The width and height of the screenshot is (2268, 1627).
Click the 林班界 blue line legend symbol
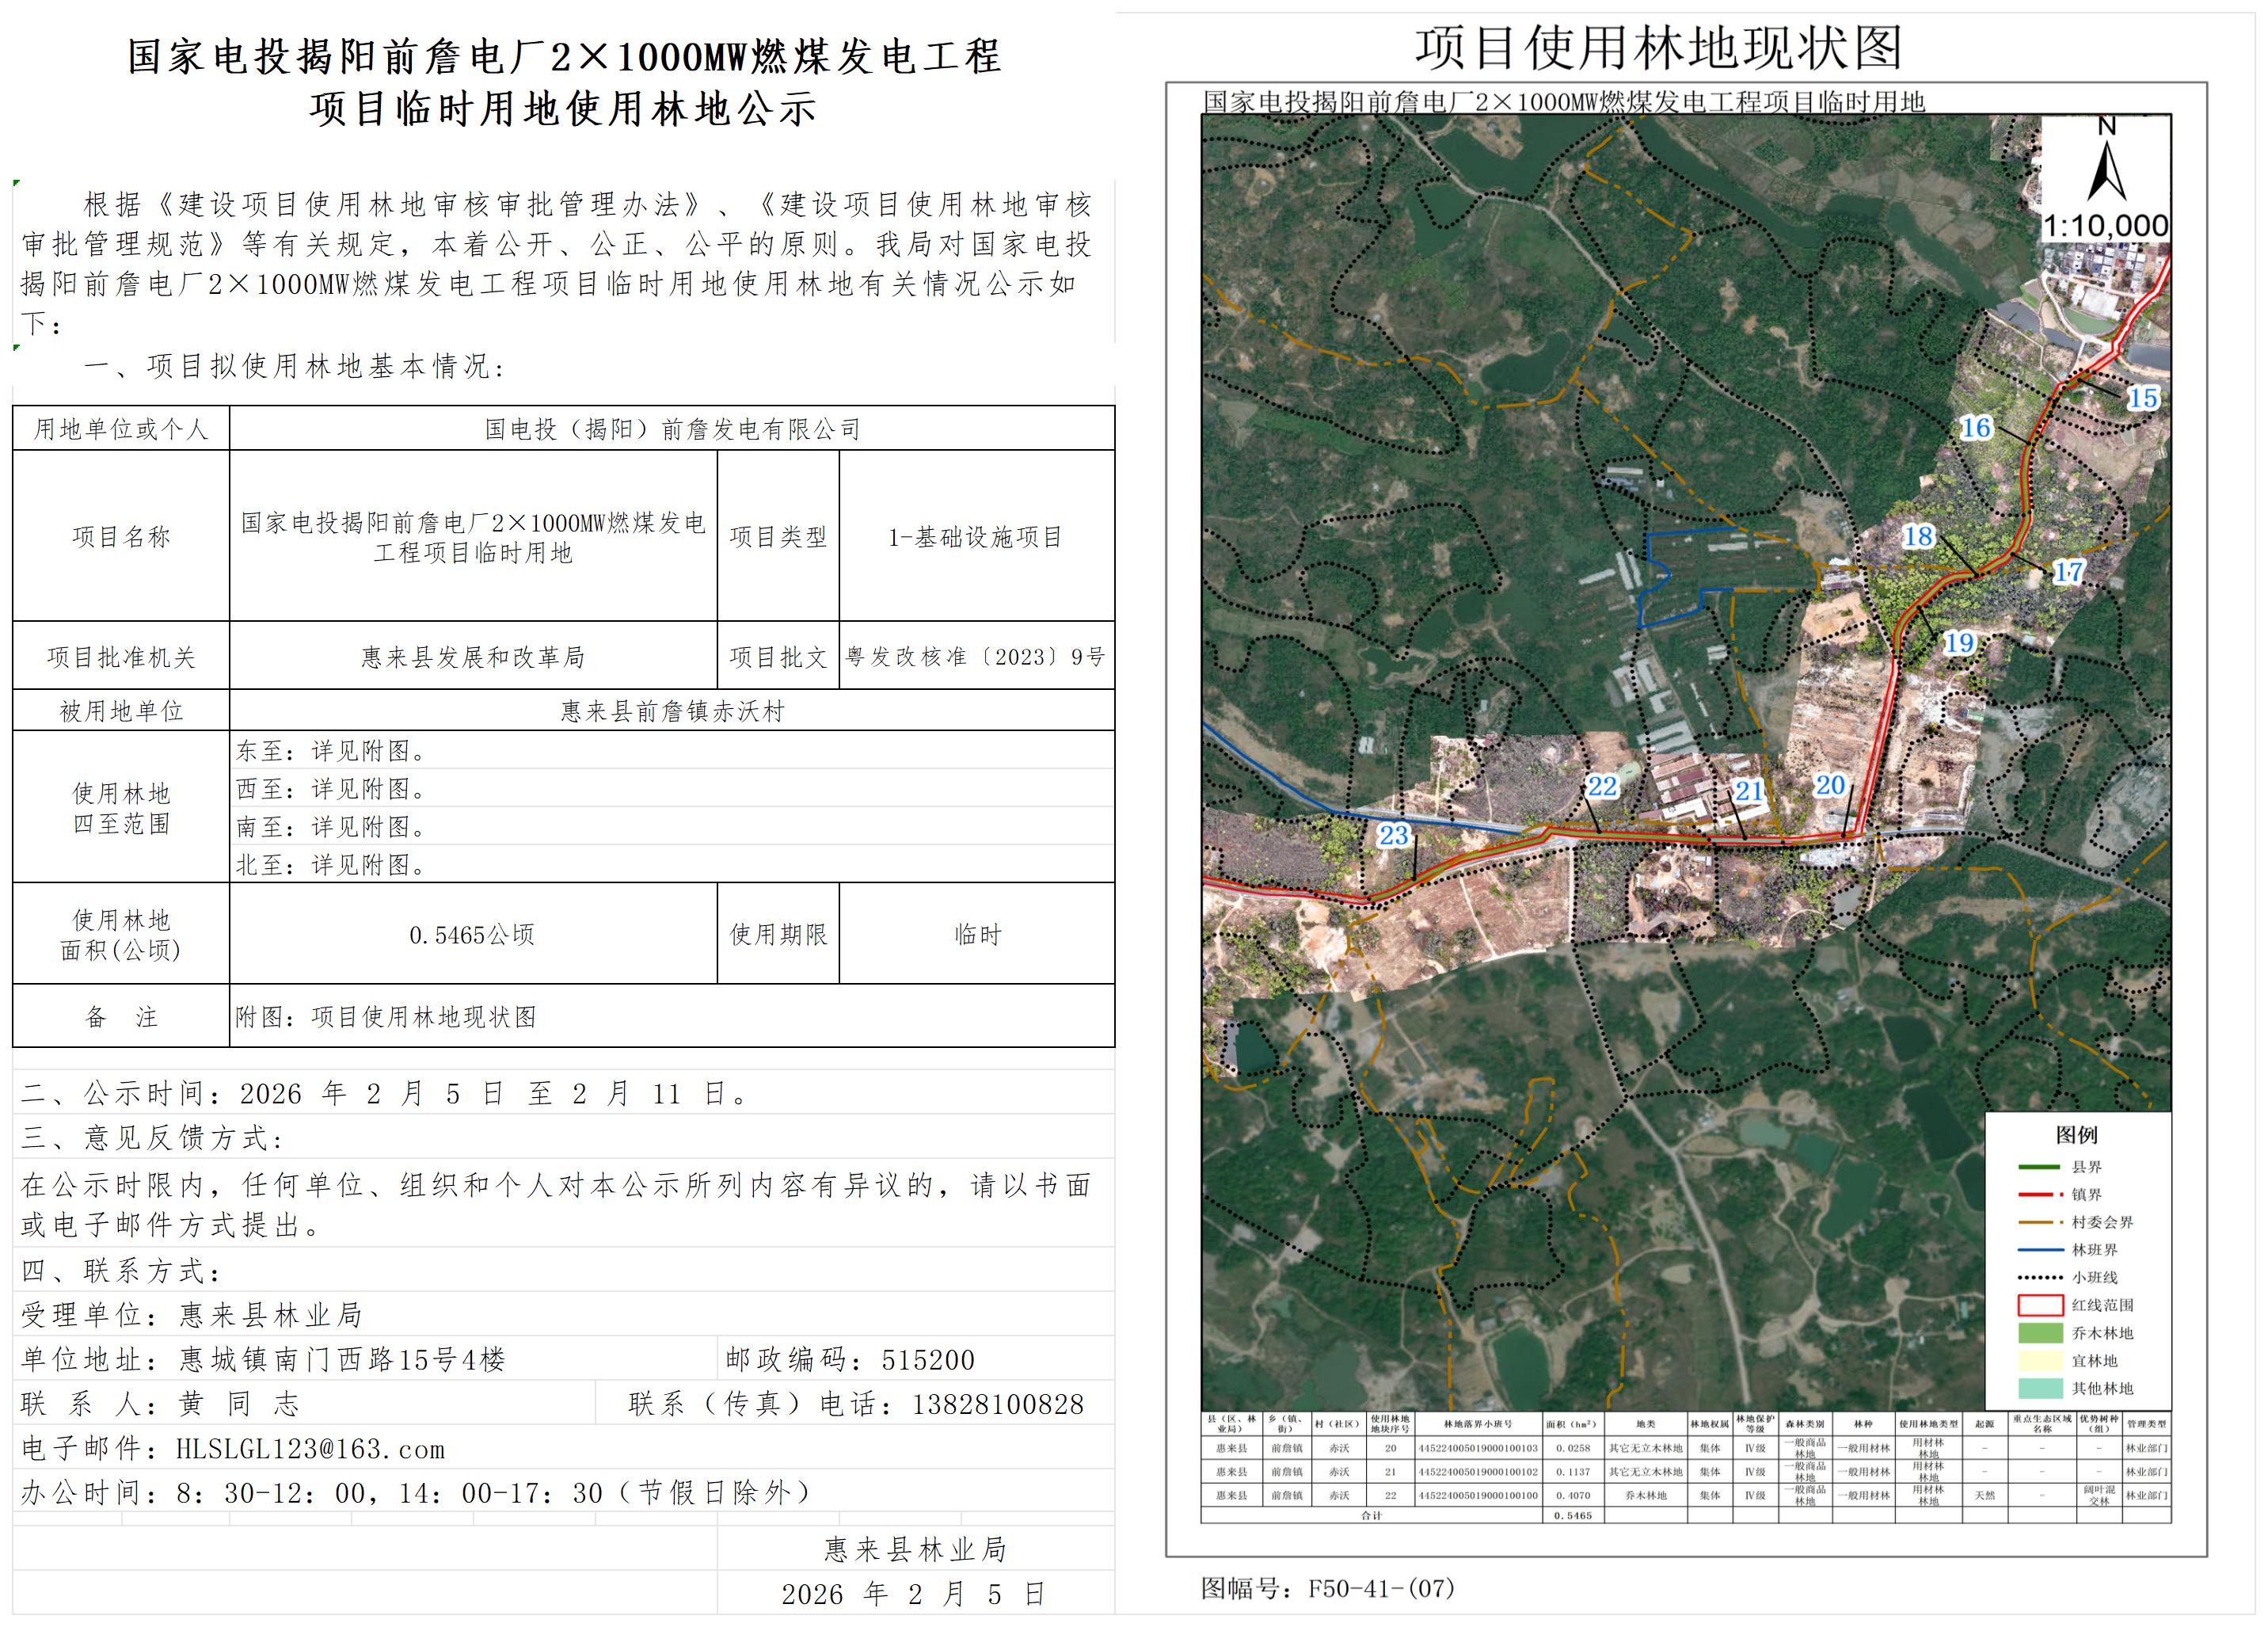click(x=2040, y=1250)
